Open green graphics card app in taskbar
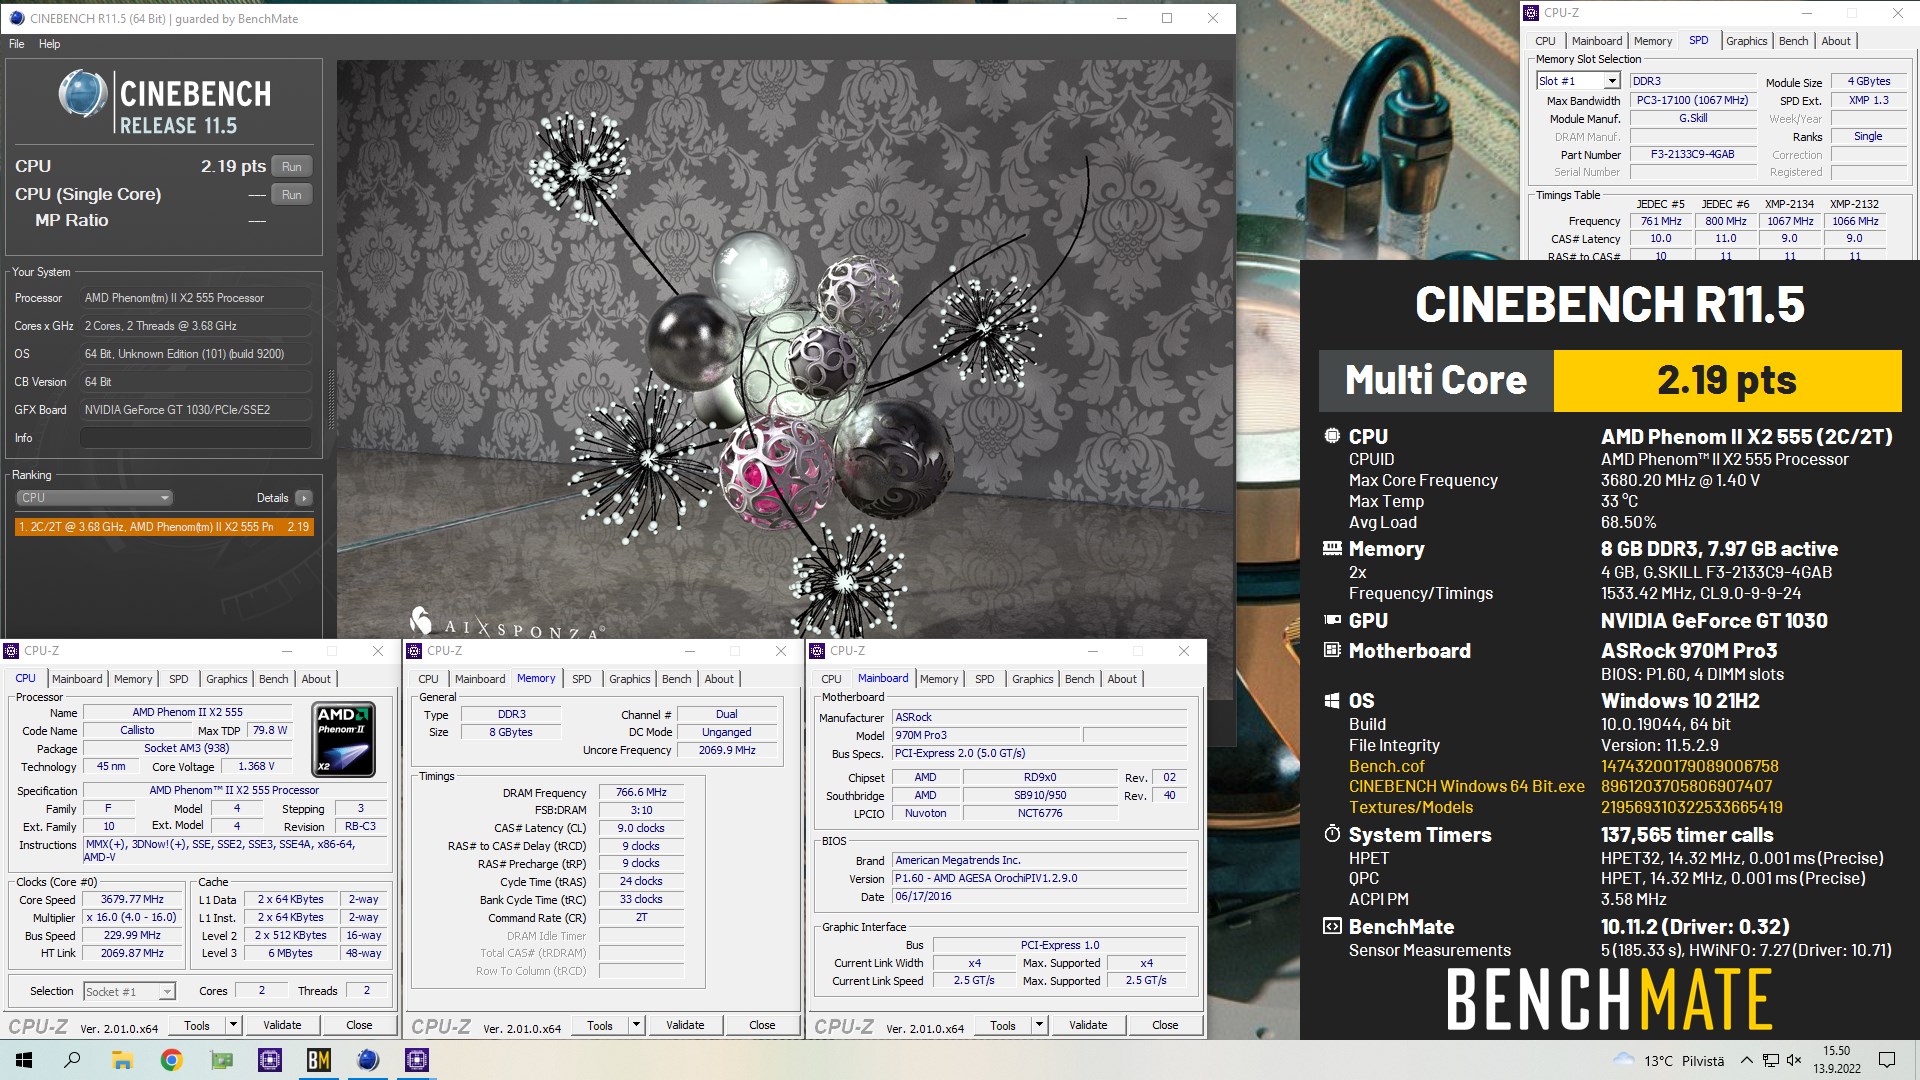The width and height of the screenshot is (1920, 1080). (221, 1060)
